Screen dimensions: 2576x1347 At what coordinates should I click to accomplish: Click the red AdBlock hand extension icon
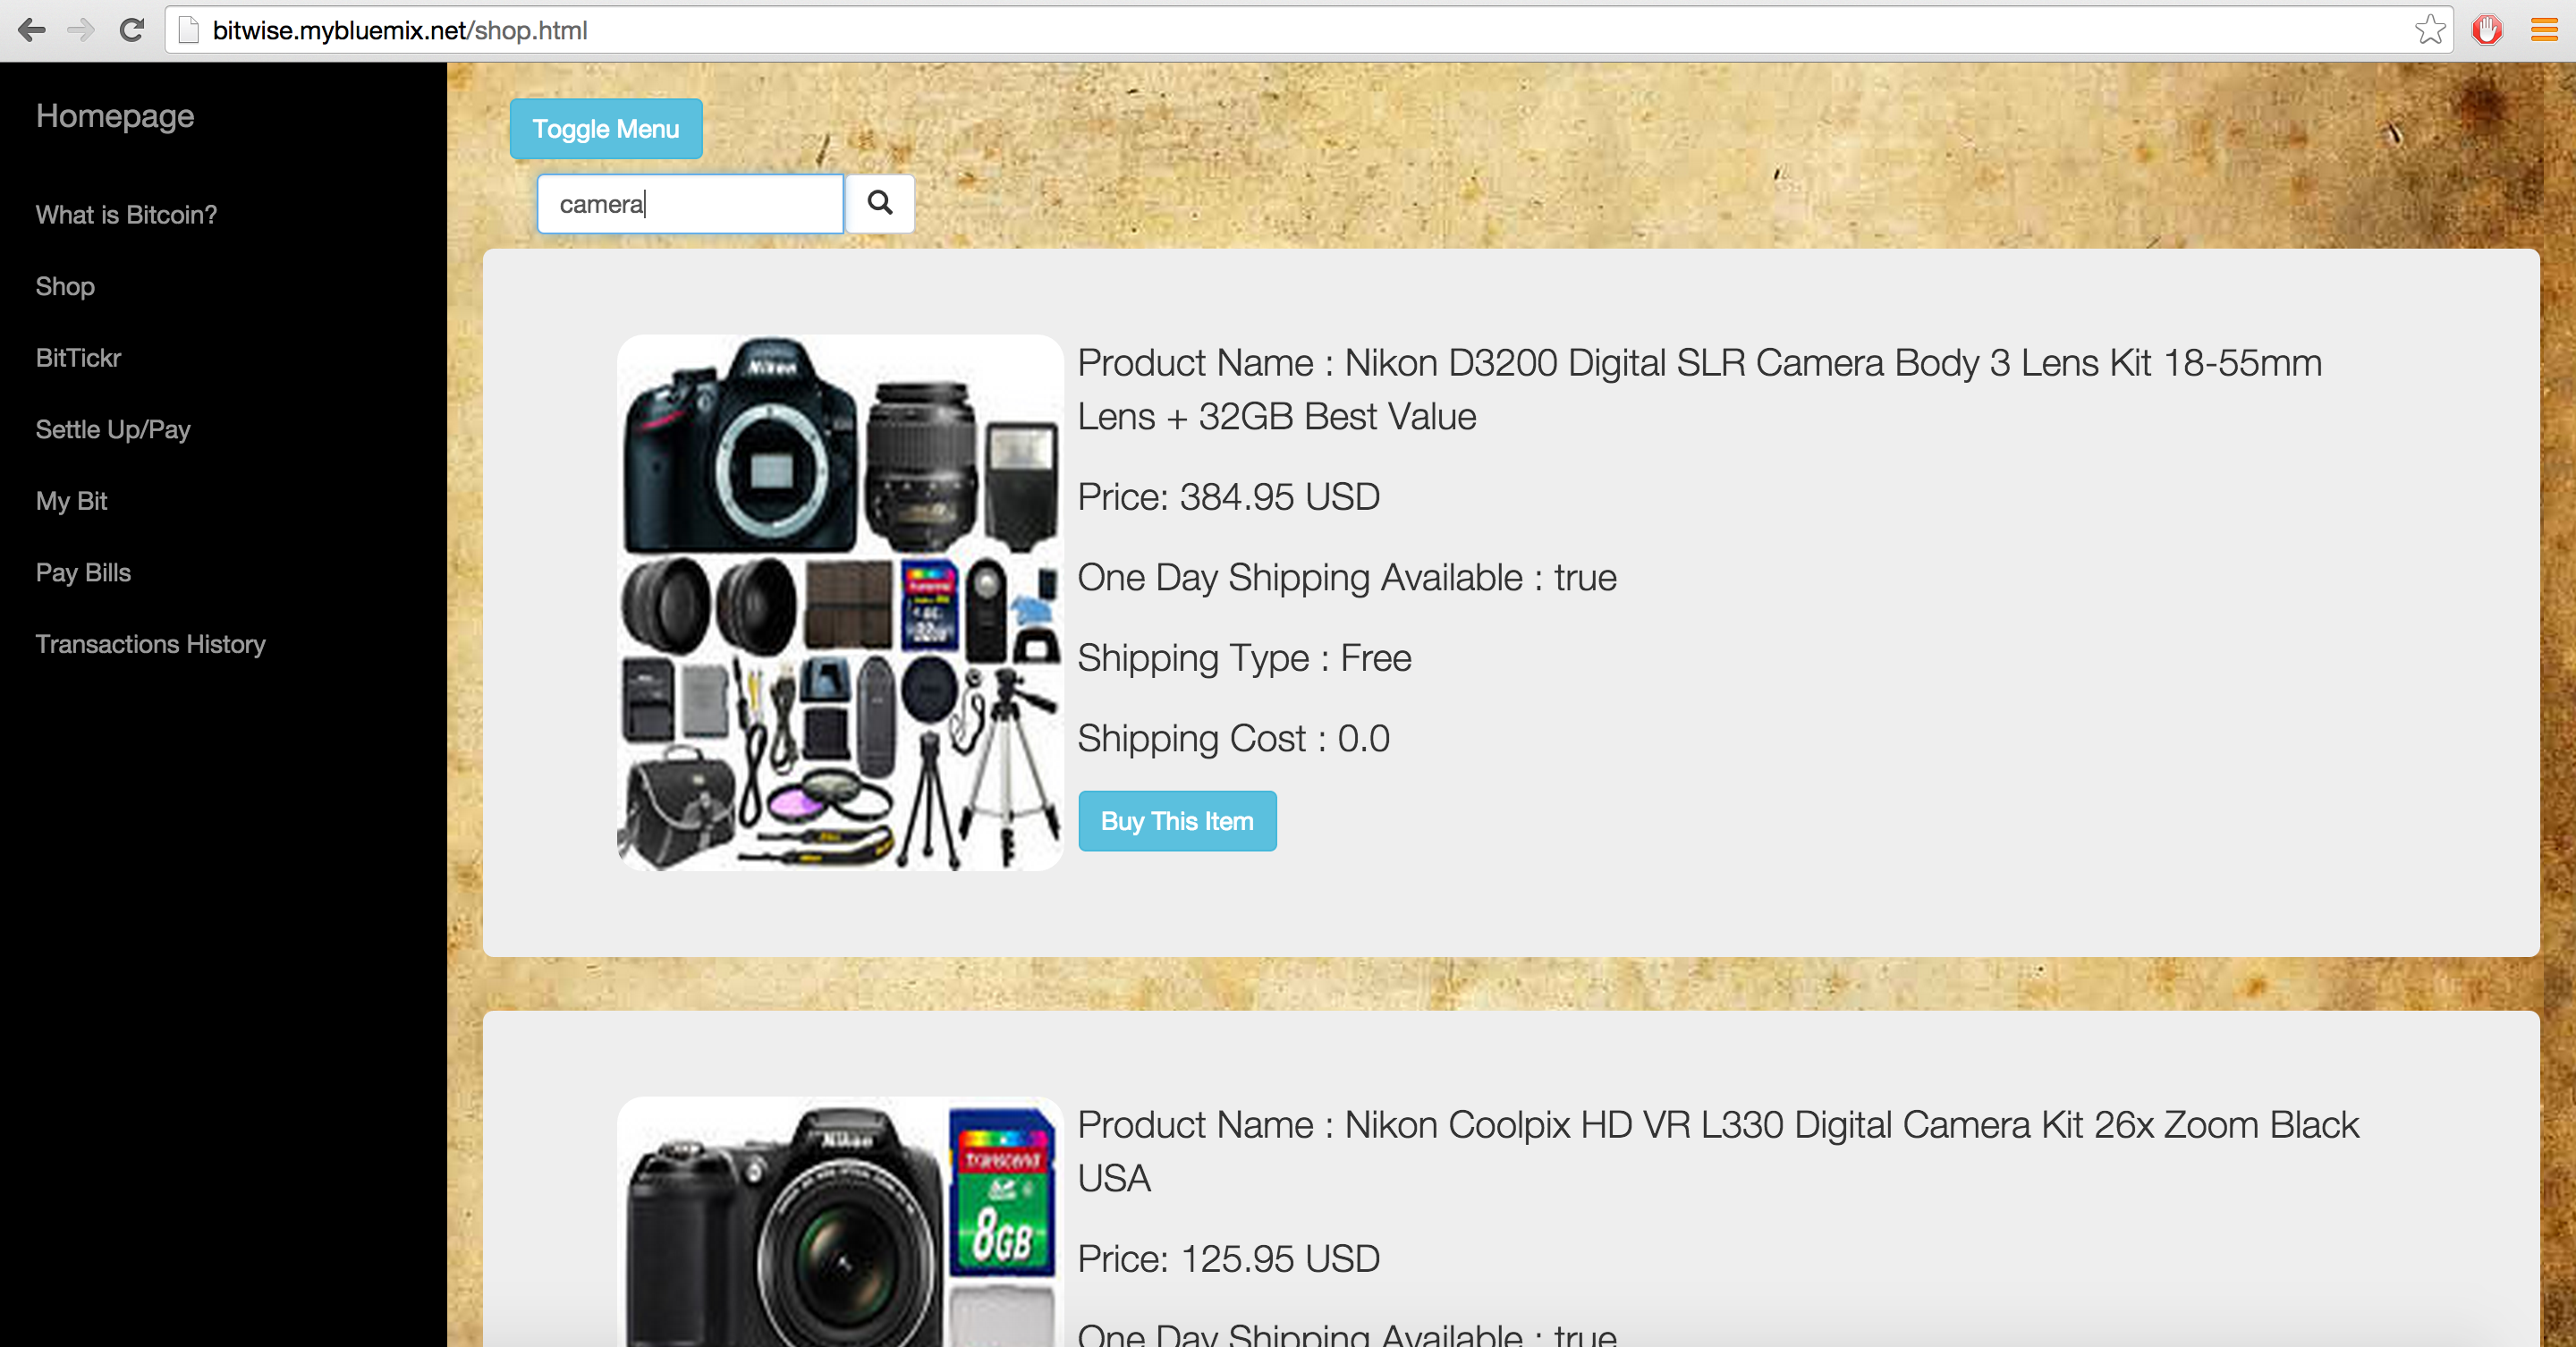[x=2487, y=30]
